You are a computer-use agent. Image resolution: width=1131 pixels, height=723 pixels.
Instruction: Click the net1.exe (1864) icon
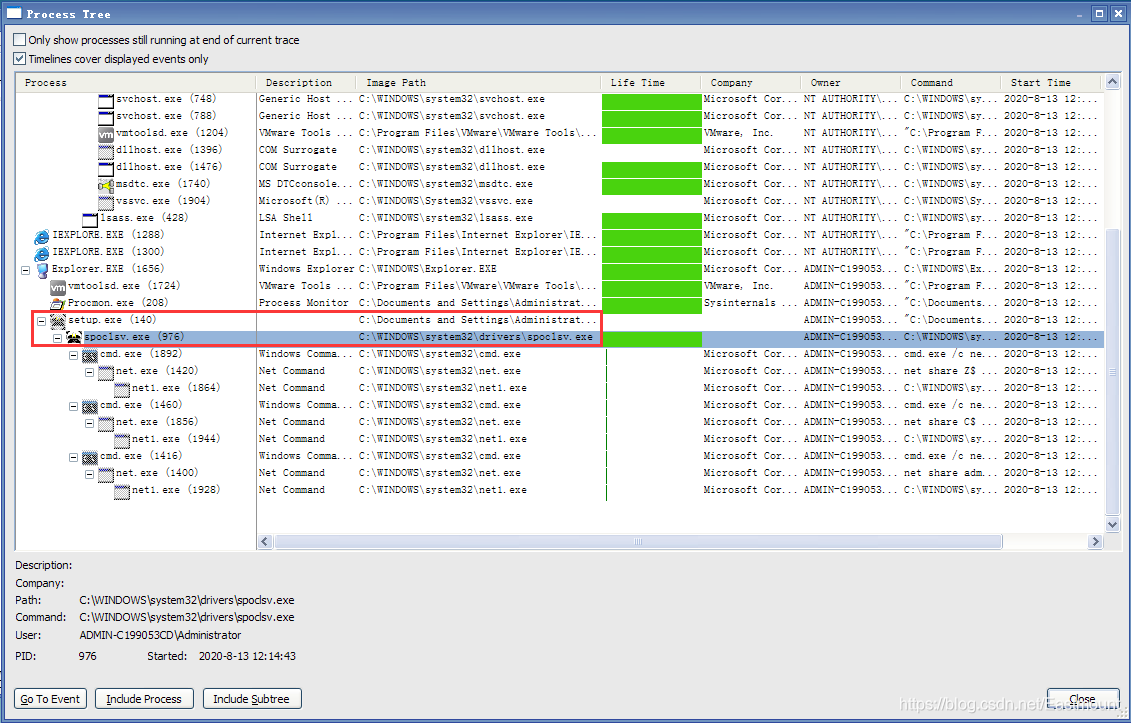point(122,388)
